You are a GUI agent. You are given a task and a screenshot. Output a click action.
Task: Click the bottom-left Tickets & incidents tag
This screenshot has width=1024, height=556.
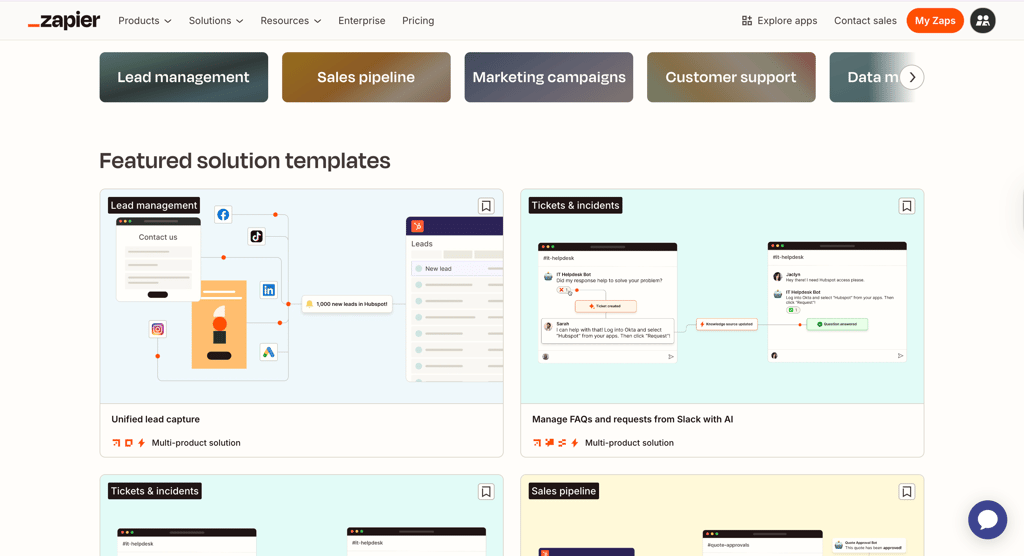pyautogui.click(x=155, y=491)
